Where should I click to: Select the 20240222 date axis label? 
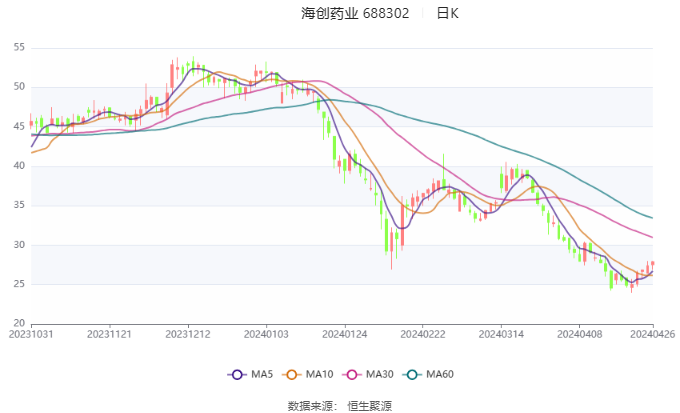pos(423,334)
